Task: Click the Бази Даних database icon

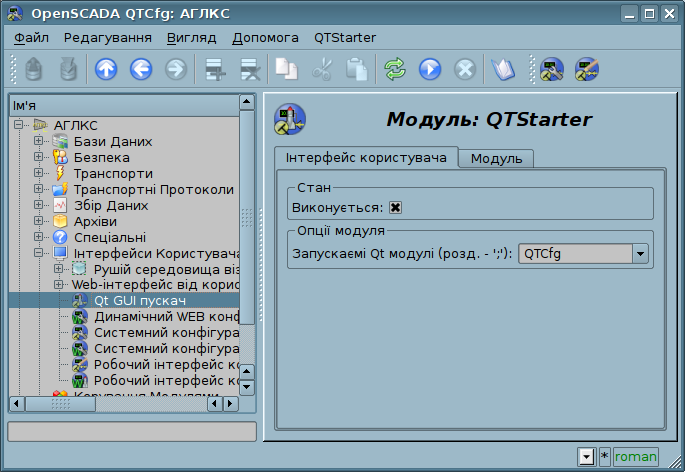Action: point(60,141)
